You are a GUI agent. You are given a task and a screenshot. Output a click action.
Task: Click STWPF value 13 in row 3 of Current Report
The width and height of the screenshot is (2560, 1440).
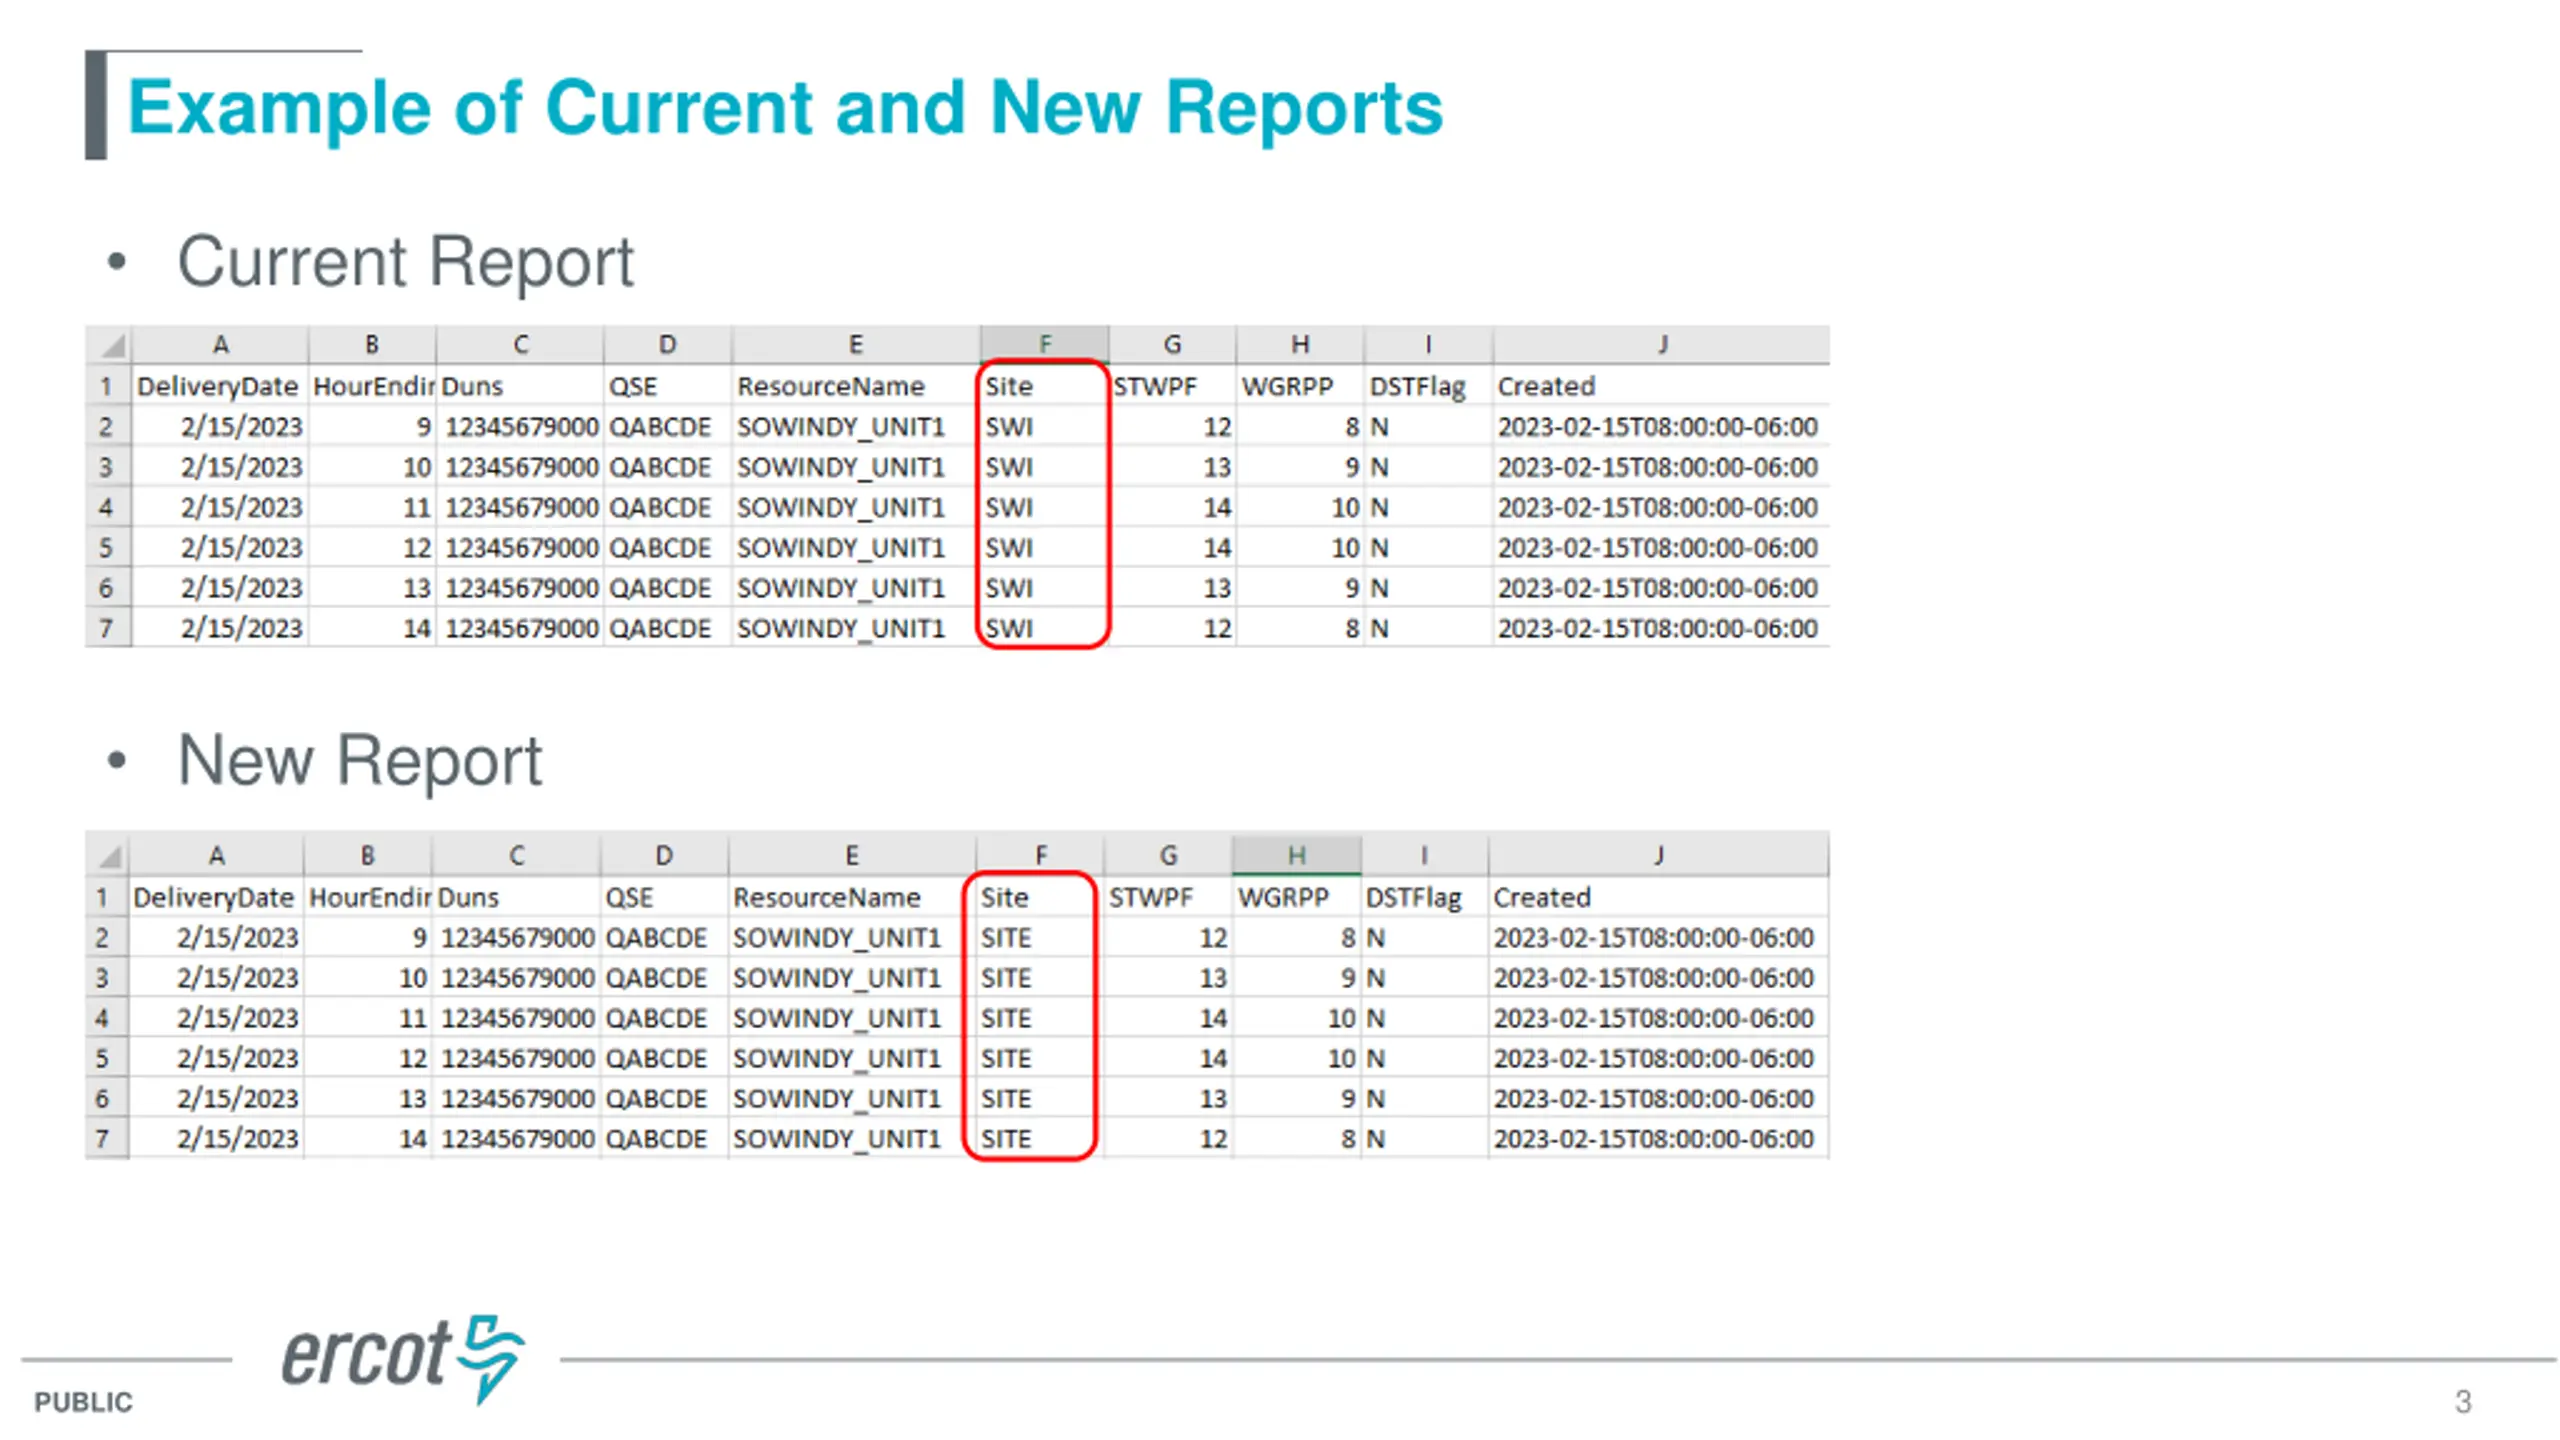(1172, 467)
